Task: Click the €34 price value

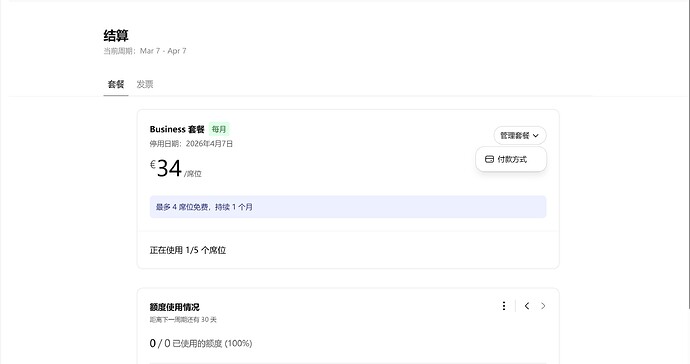Action: (x=166, y=168)
